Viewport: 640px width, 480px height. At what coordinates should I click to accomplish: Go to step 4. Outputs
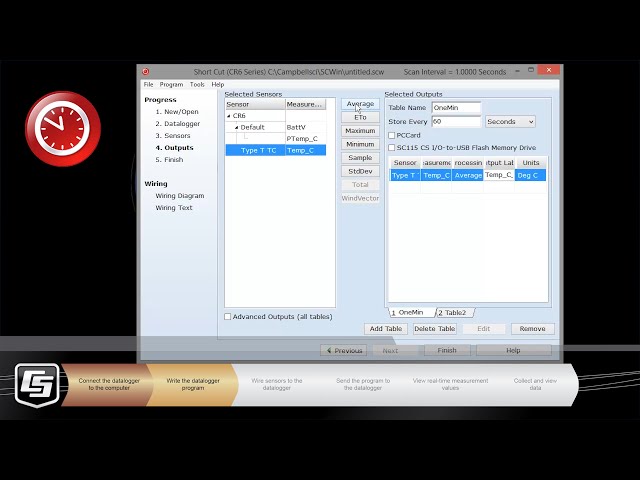174,147
